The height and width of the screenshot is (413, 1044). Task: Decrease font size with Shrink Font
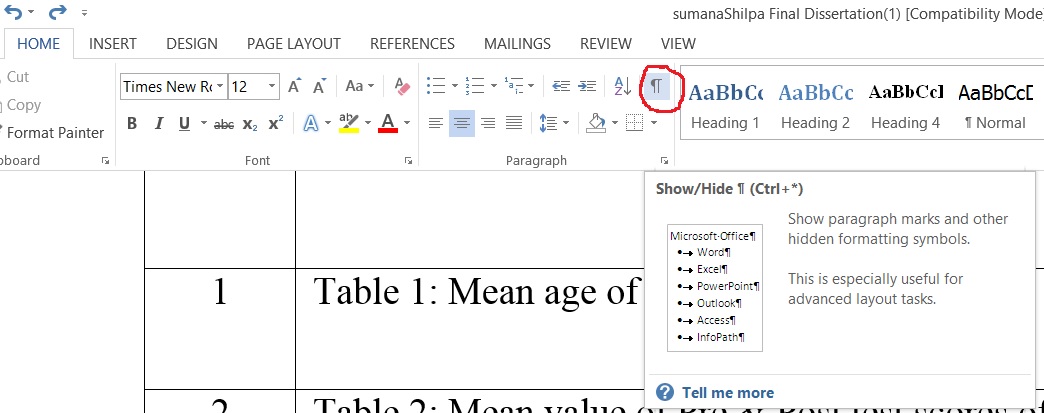click(320, 86)
